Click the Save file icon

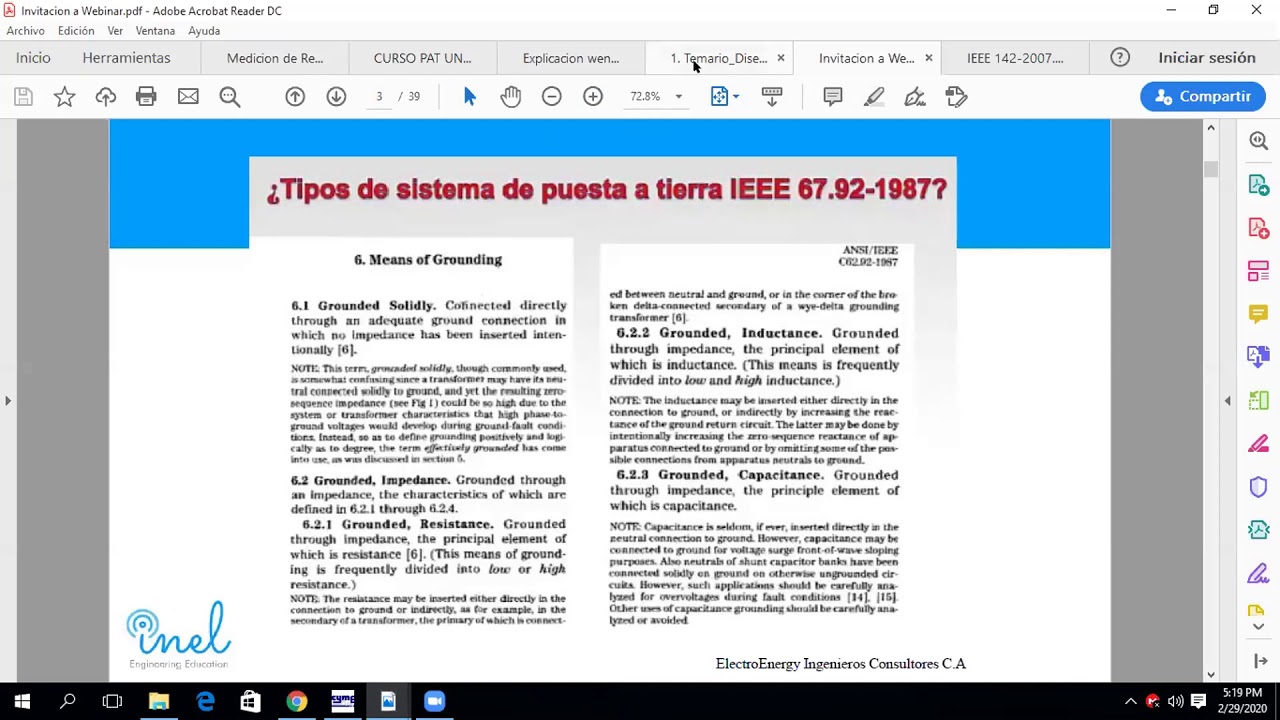pyautogui.click(x=23, y=97)
